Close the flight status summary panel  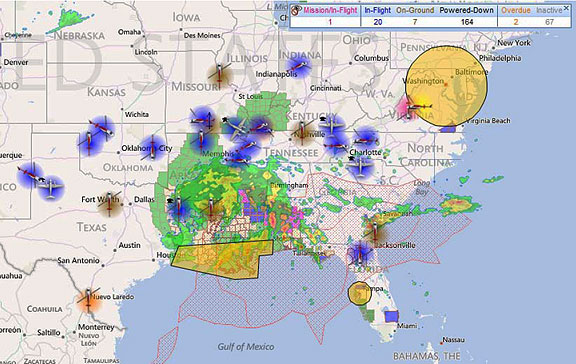pos(566,8)
